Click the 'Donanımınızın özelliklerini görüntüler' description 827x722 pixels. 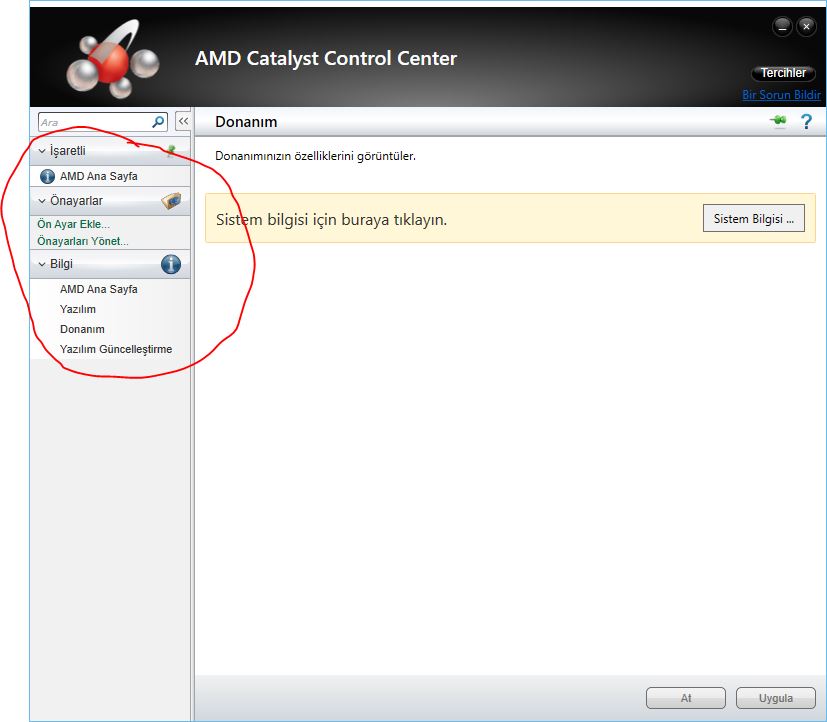click(x=315, y=156)
